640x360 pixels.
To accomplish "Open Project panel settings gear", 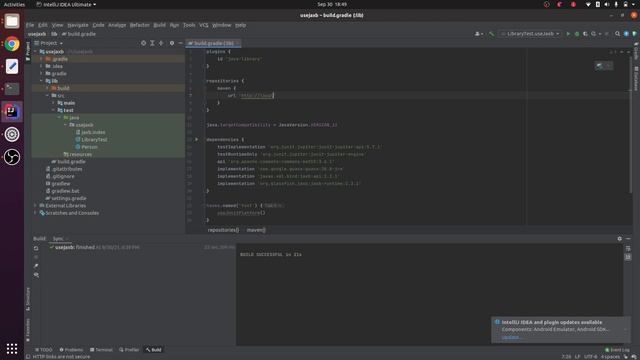I will [172, 43].
